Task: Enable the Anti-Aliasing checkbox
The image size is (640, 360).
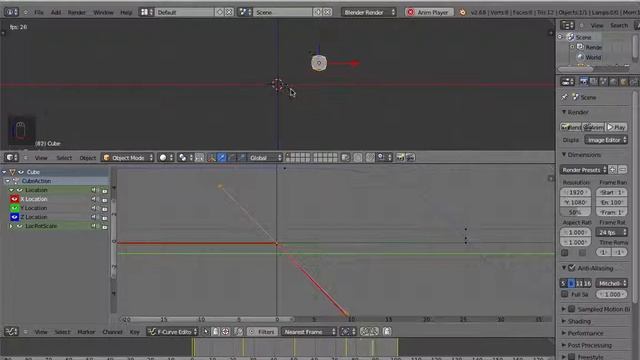Action: pos(572,268)
